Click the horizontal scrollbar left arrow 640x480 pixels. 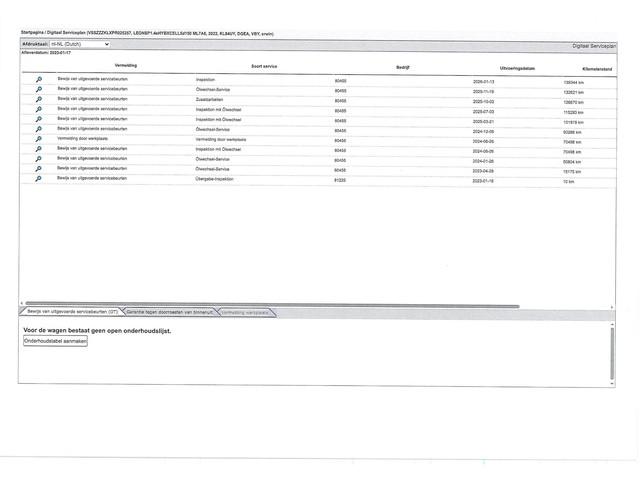(22, 303)
